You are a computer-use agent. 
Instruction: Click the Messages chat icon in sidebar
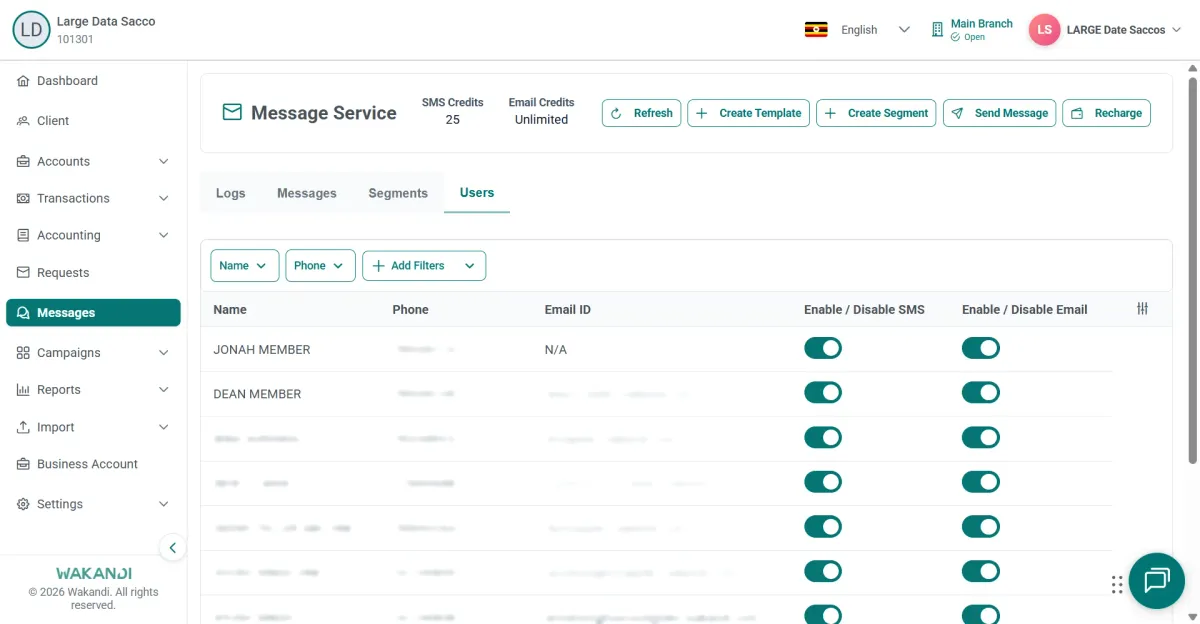click(23, 313)
